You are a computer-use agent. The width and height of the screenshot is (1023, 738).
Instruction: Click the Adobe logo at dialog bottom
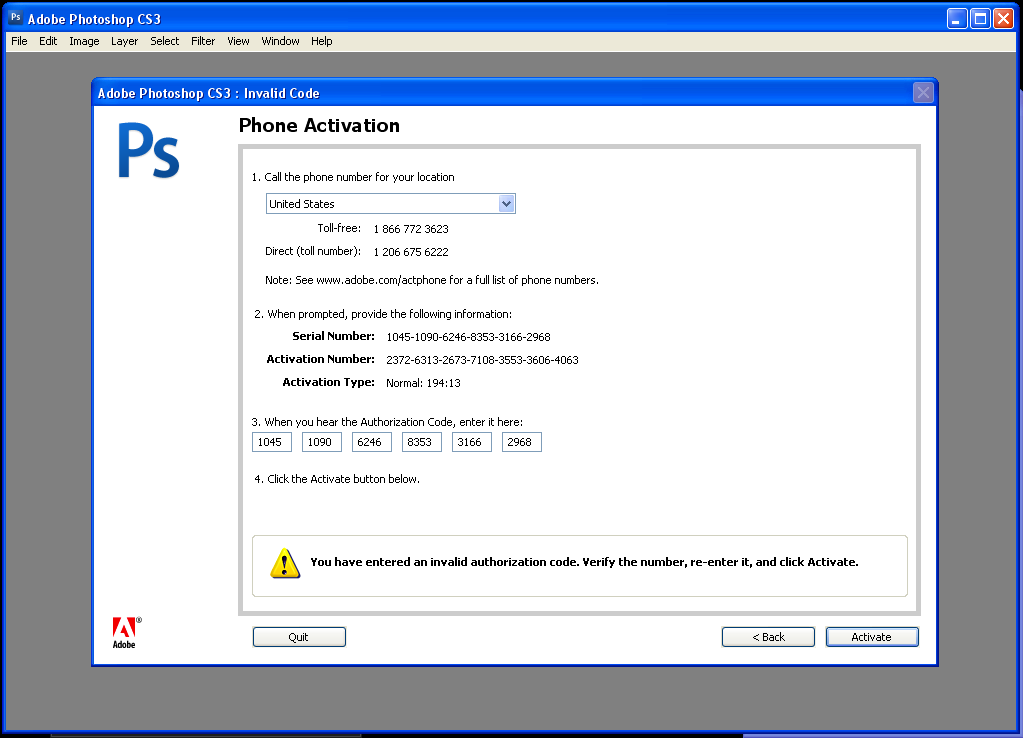(125, 632)
